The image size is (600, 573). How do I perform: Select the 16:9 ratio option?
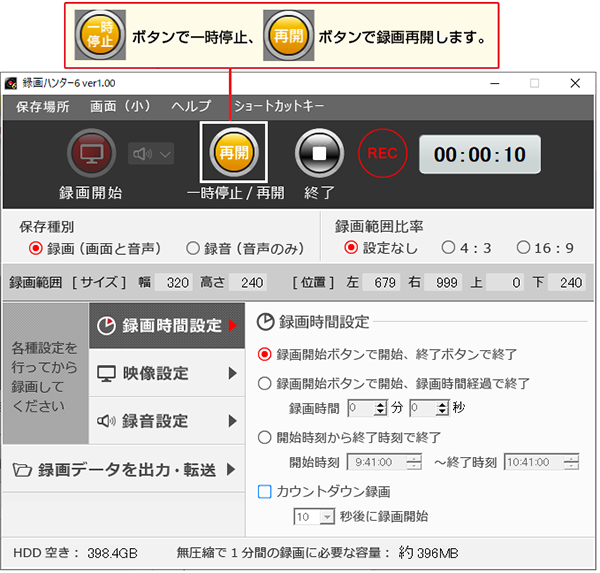pos(545,248)
